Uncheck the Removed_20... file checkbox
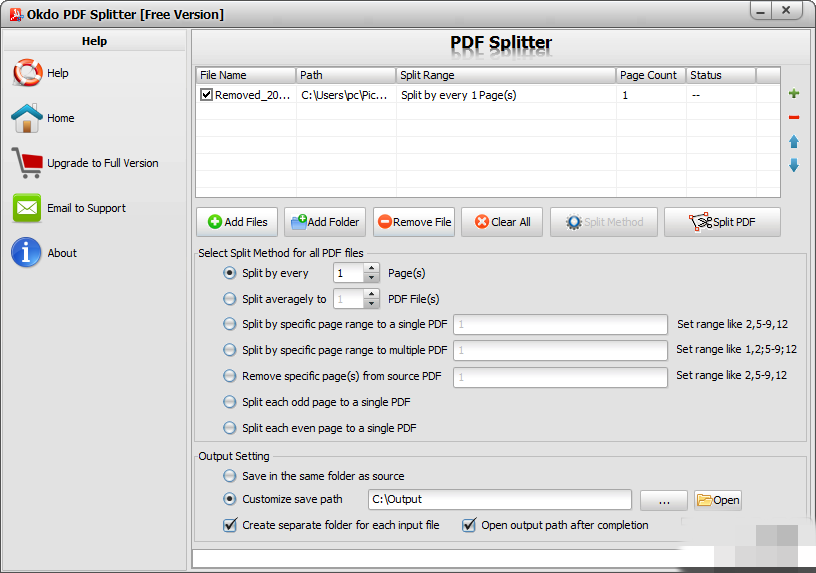The height and width of the screenshot is (573, 816). pos(207,95)
